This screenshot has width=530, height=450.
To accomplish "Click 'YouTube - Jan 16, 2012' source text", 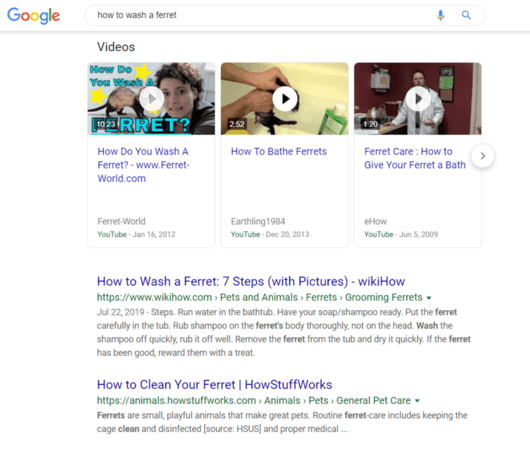I will pos(136,234).
